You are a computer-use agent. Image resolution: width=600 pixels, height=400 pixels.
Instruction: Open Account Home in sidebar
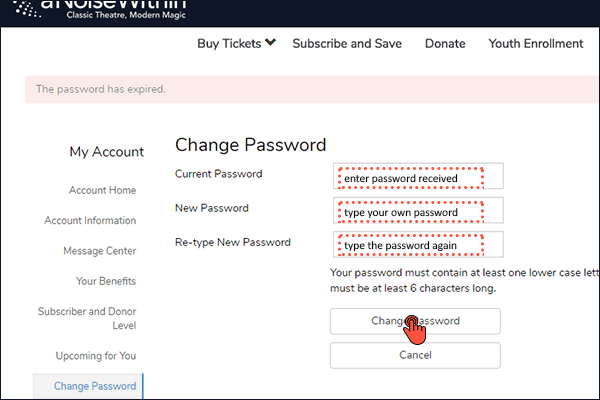pyautogui.click(x=102, y=191)
